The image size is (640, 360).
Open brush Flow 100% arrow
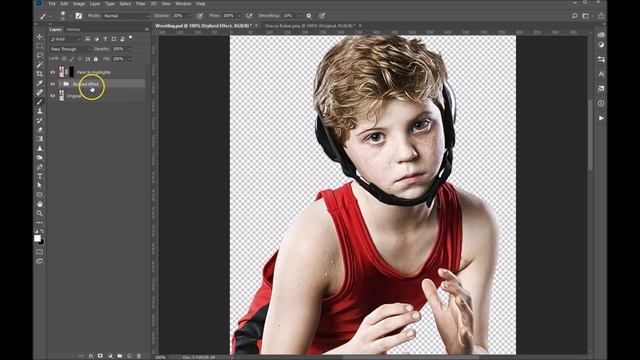tap(239, 16)
